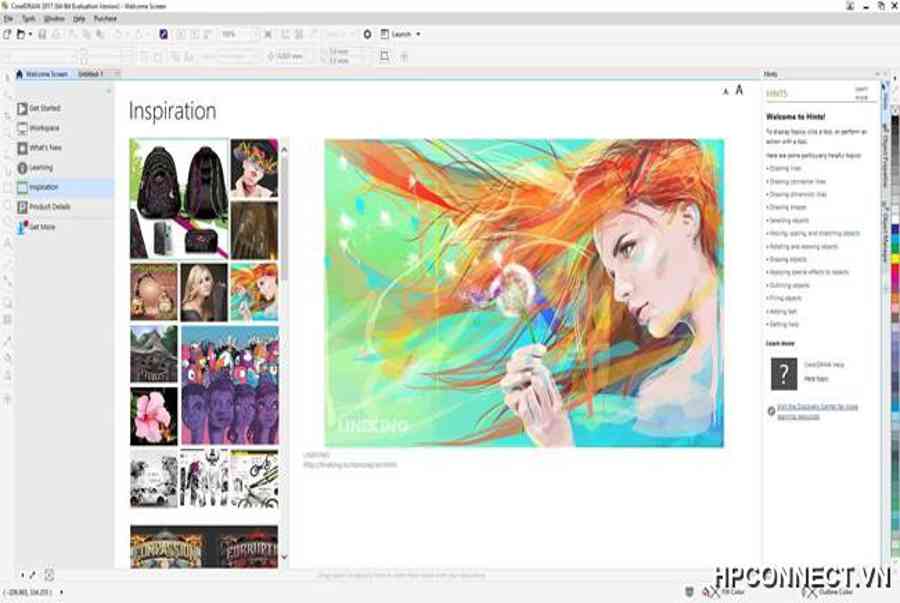Expand the Launch dropdown in toolbar

417,34
